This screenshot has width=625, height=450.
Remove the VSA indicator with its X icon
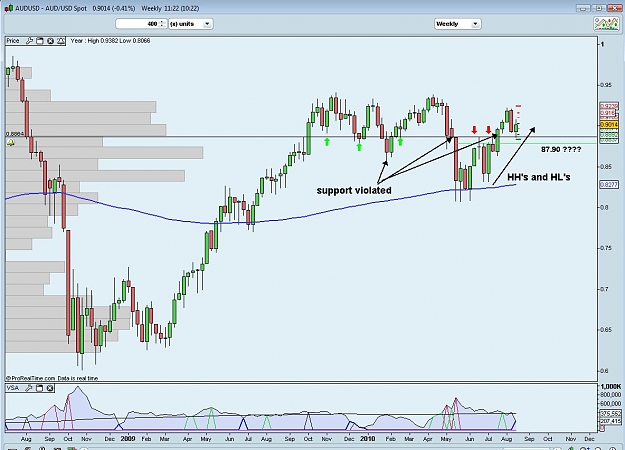click(x=50, y=388)
